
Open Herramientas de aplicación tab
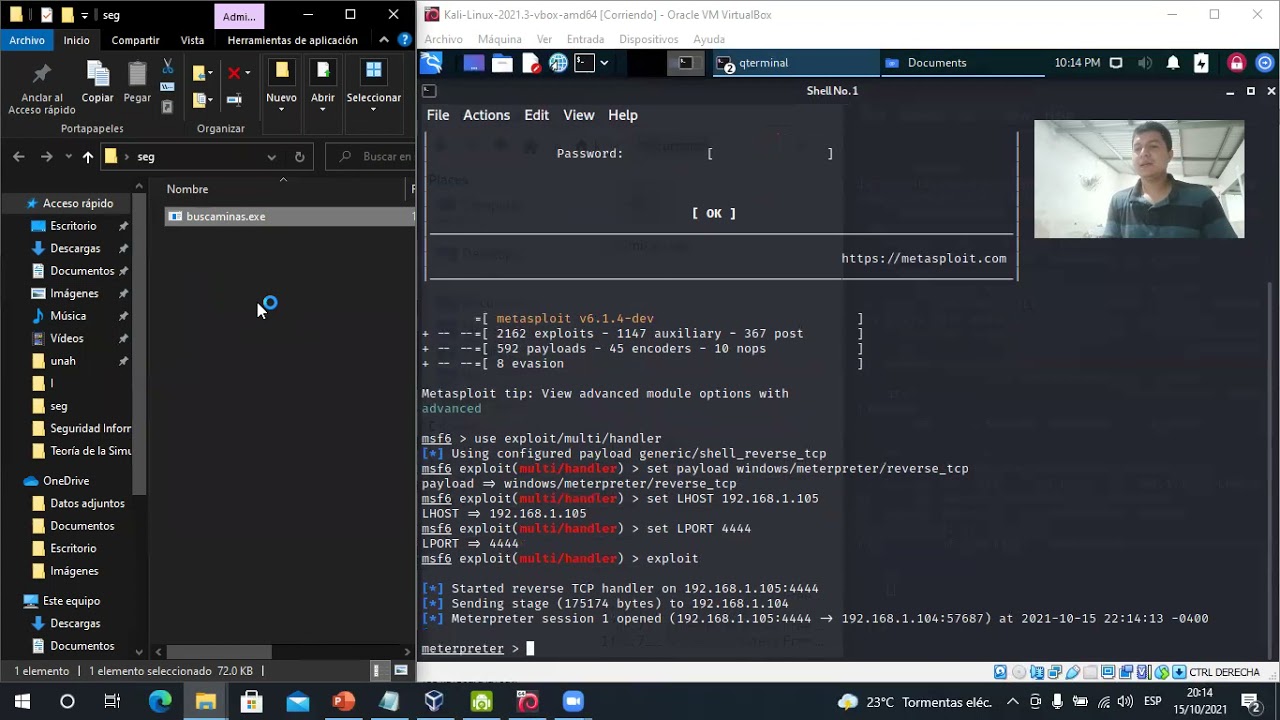point(292,40)
